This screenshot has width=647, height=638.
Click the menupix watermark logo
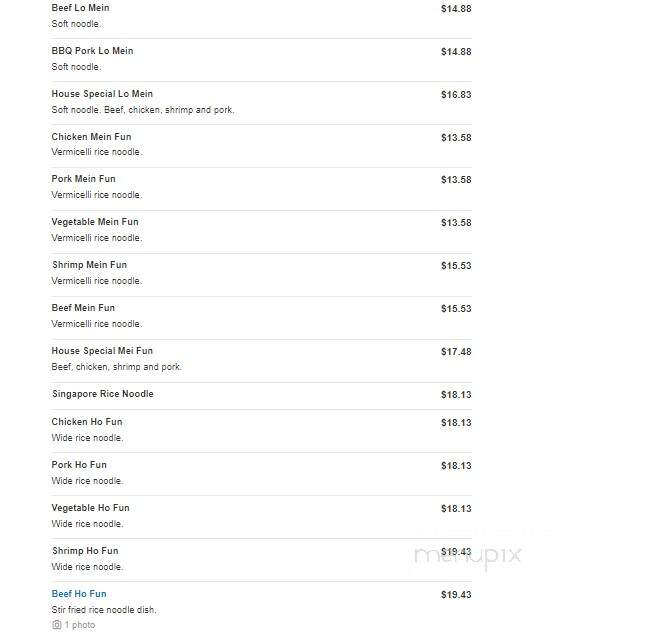(468, 556)
